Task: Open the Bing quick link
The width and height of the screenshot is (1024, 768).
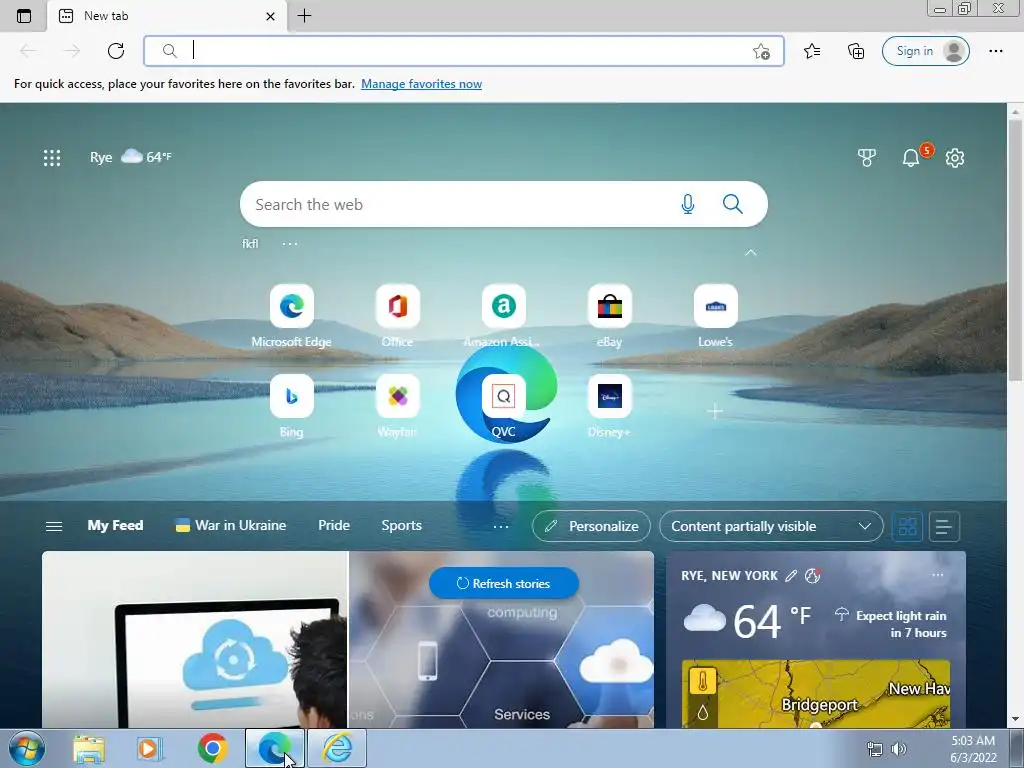Action: 291,406
